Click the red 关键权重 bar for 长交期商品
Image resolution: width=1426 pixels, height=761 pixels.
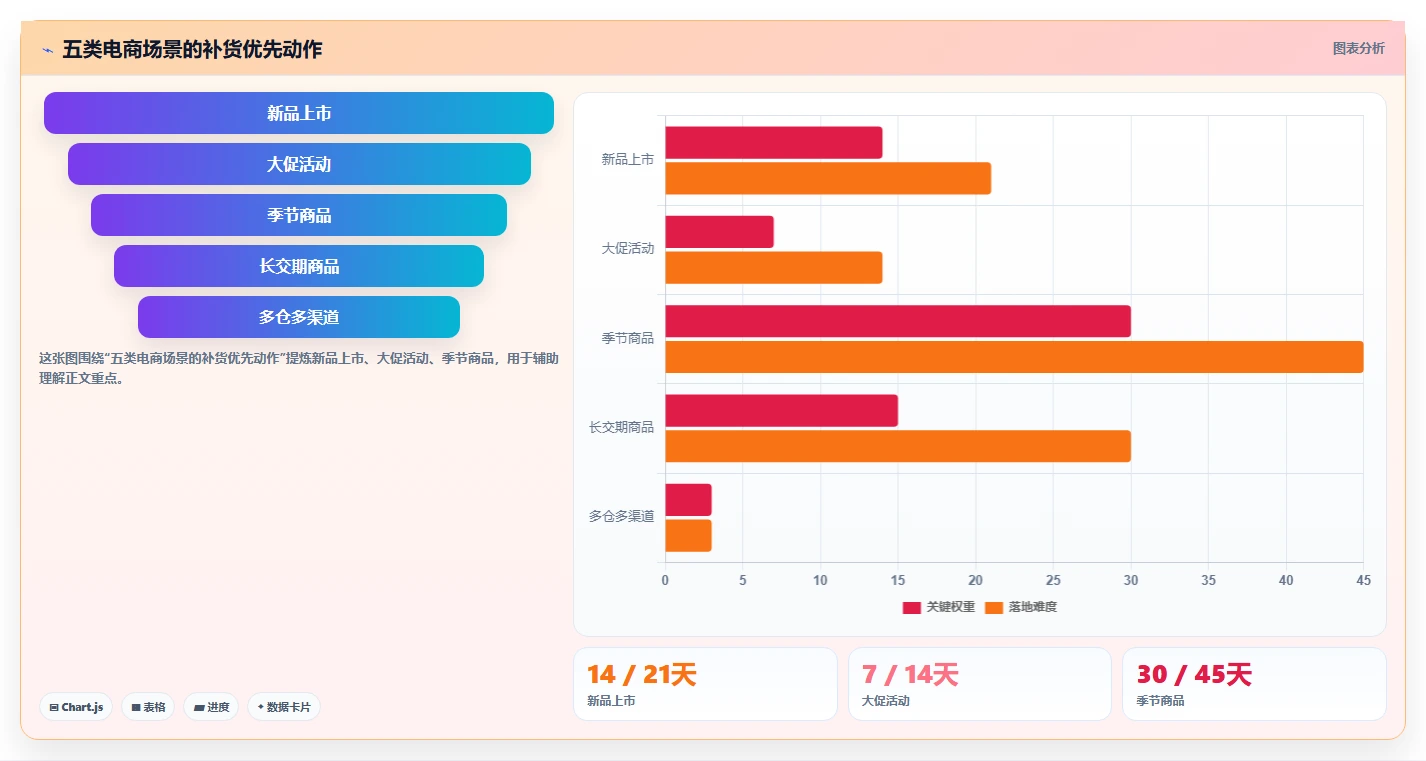[781, 410]
